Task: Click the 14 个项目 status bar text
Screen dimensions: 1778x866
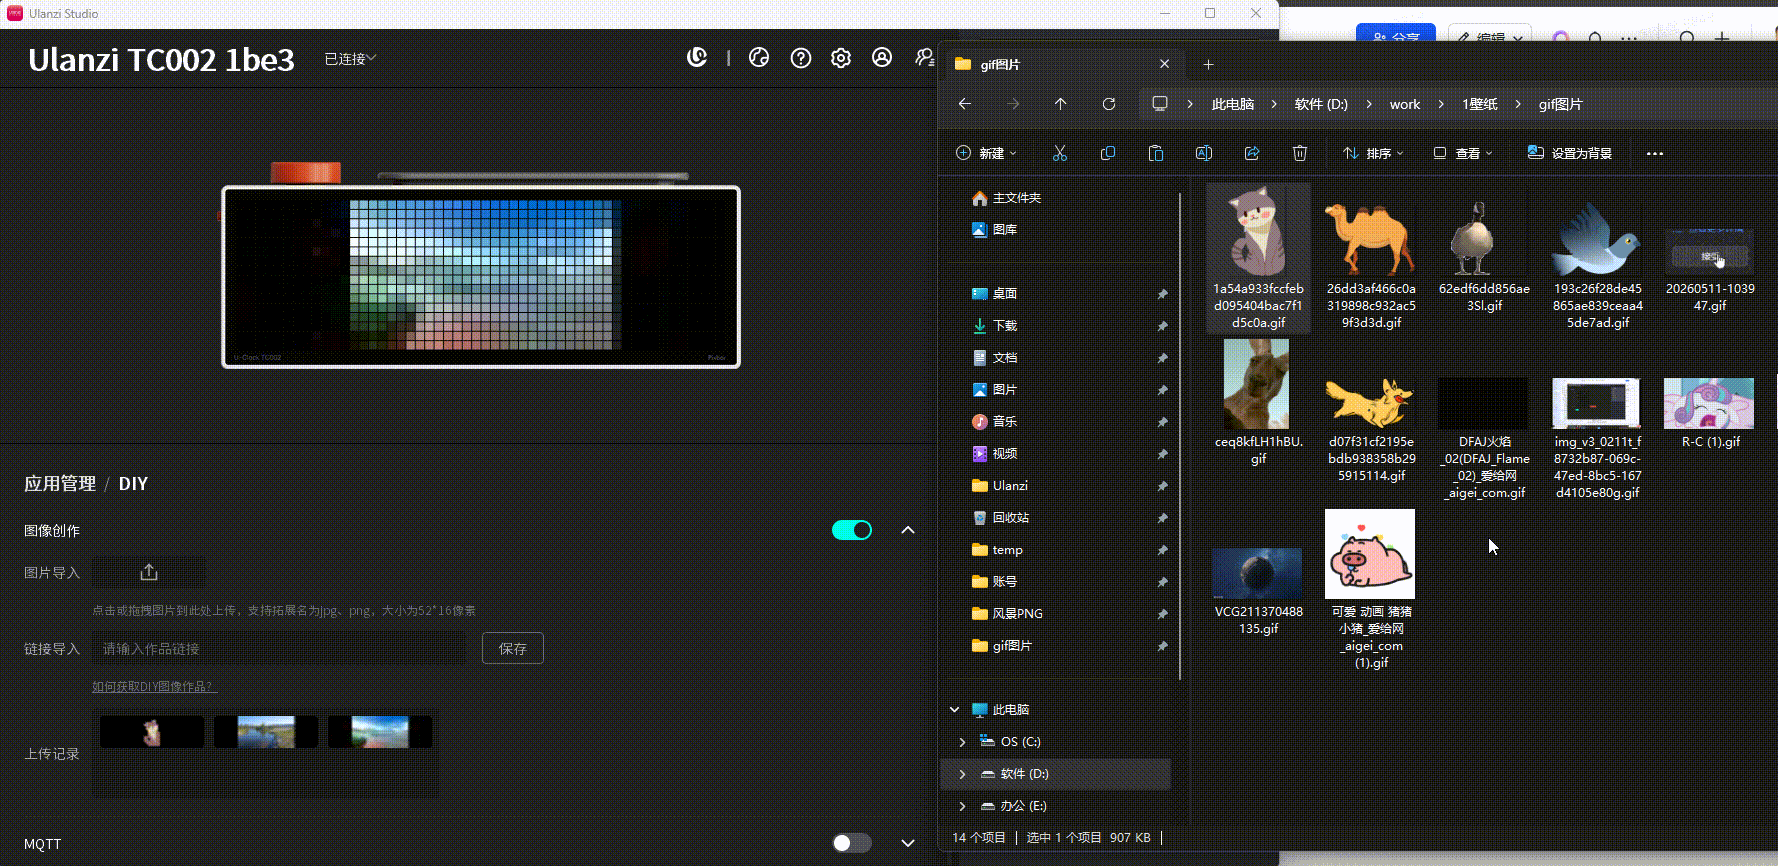Action: point(979,838)
